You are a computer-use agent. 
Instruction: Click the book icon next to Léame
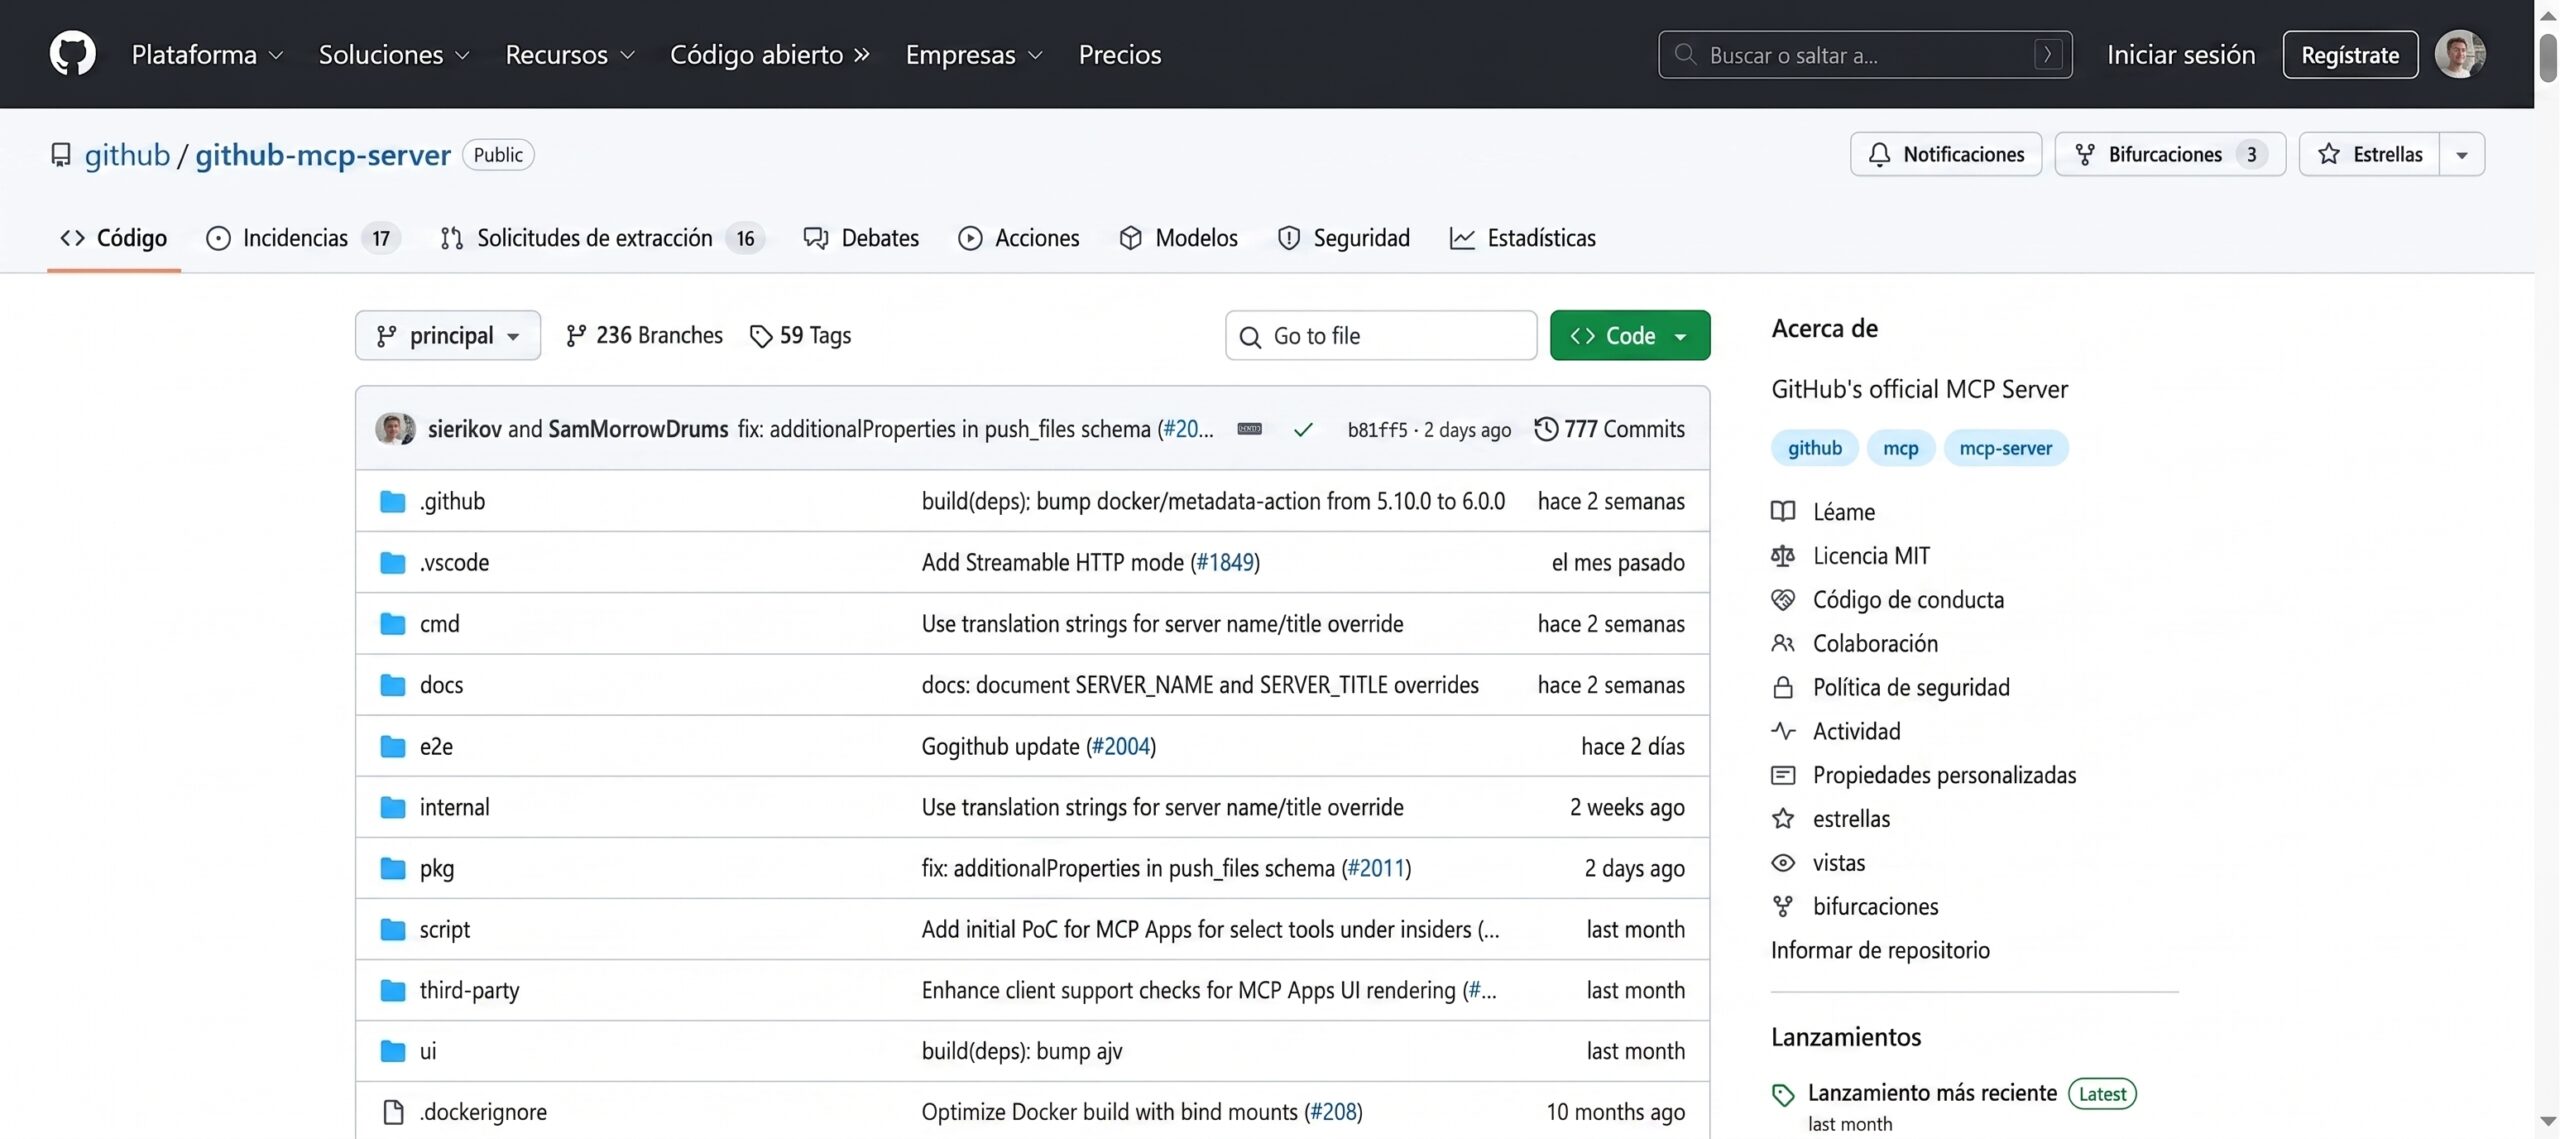[x=1783, y=512]
